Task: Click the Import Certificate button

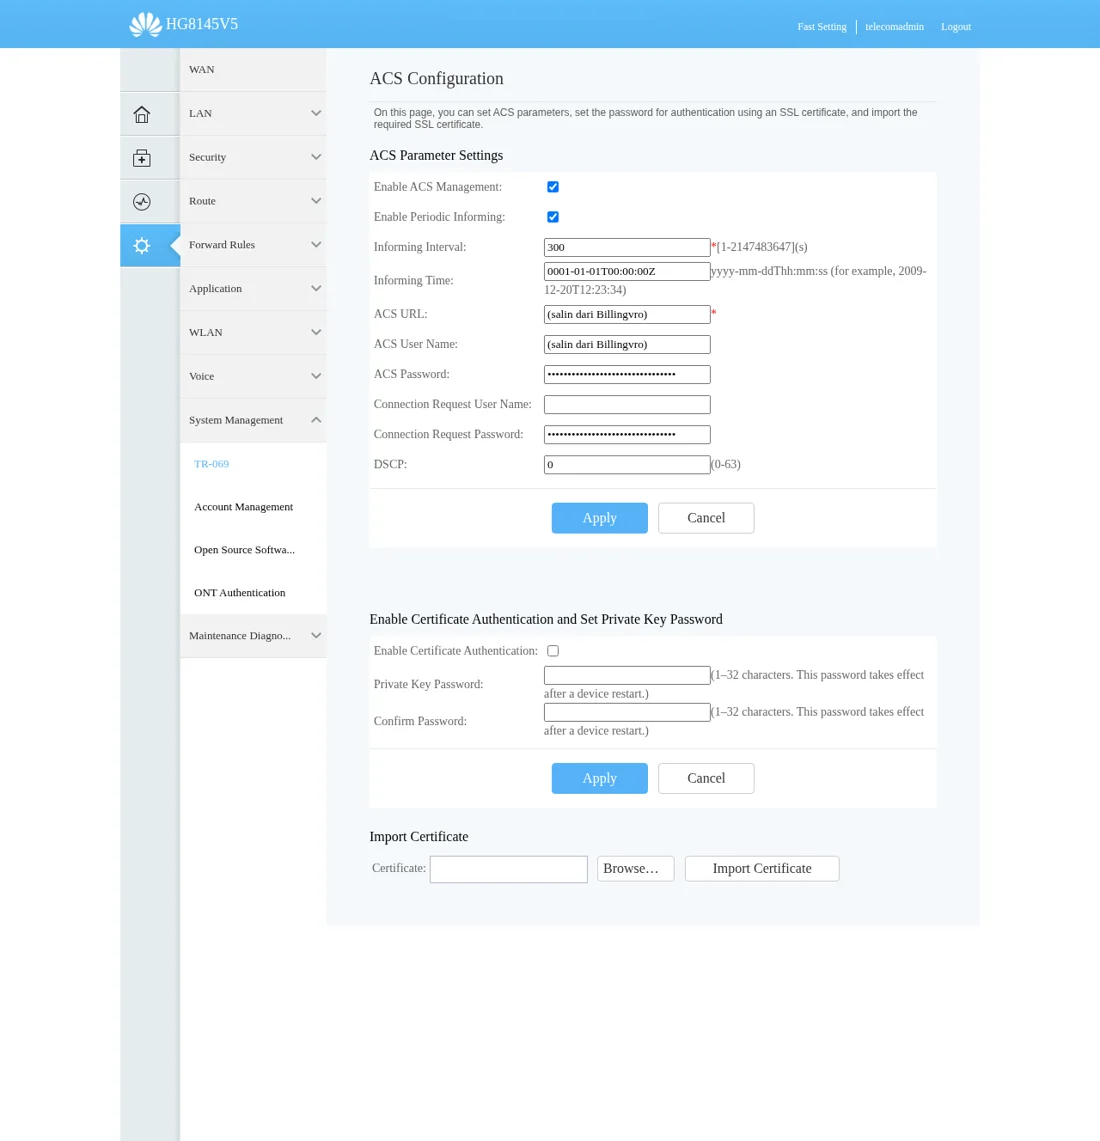Action: (762, 869)
